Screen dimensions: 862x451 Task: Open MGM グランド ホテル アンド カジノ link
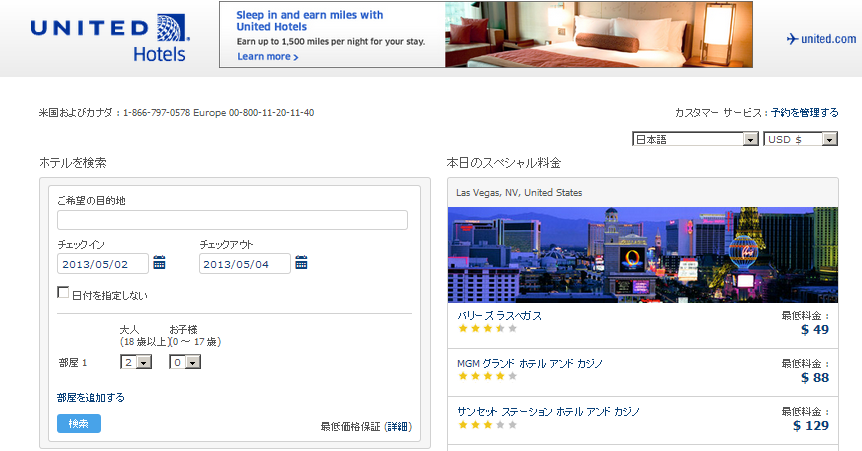(530, 364)
